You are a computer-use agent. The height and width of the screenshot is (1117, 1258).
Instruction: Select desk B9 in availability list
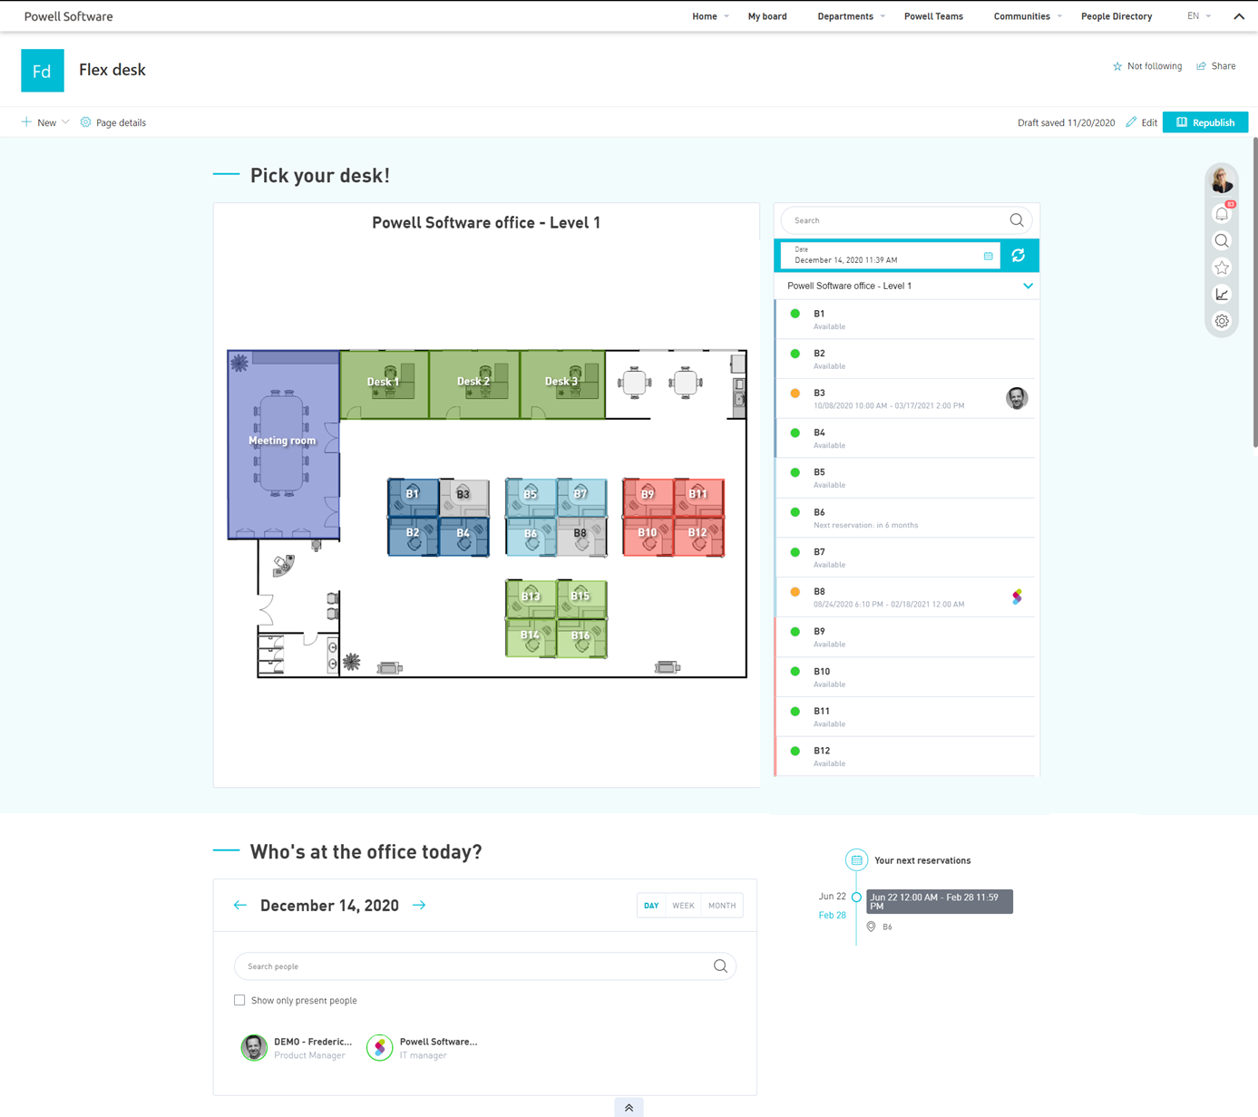pyautogui.click(x=907, y=637)
